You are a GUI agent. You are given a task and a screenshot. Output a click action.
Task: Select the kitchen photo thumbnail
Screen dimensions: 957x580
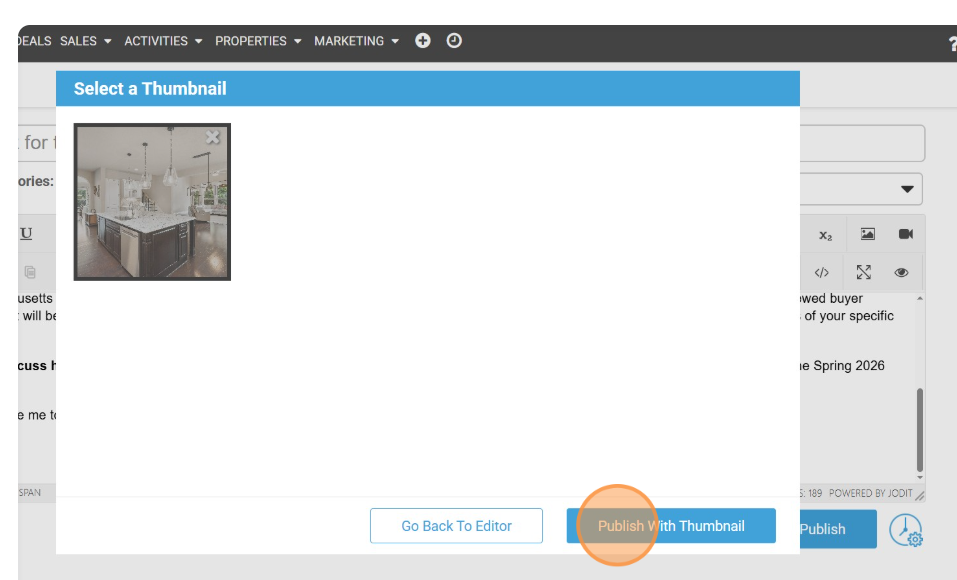click(x=152, y=202)
